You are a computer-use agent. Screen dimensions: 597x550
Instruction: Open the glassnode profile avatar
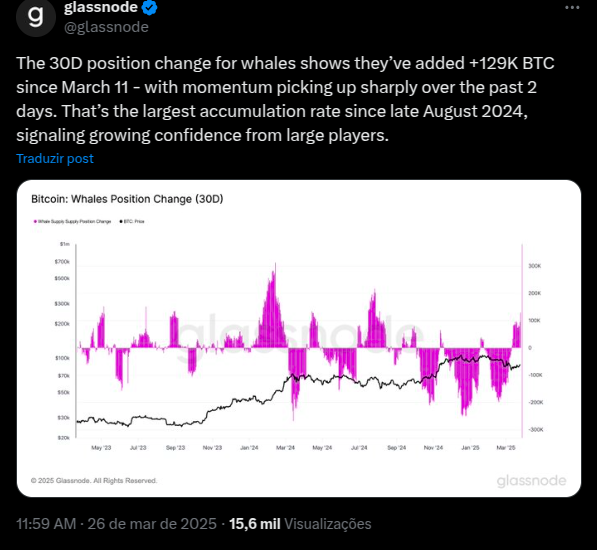(36, 17)
